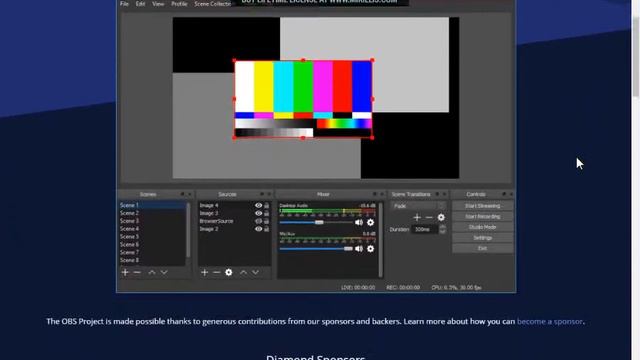640x360 pixels.
Task: Toggle visibility of Image 3 source
Action: pyautogui.click(x=258, y=213)
